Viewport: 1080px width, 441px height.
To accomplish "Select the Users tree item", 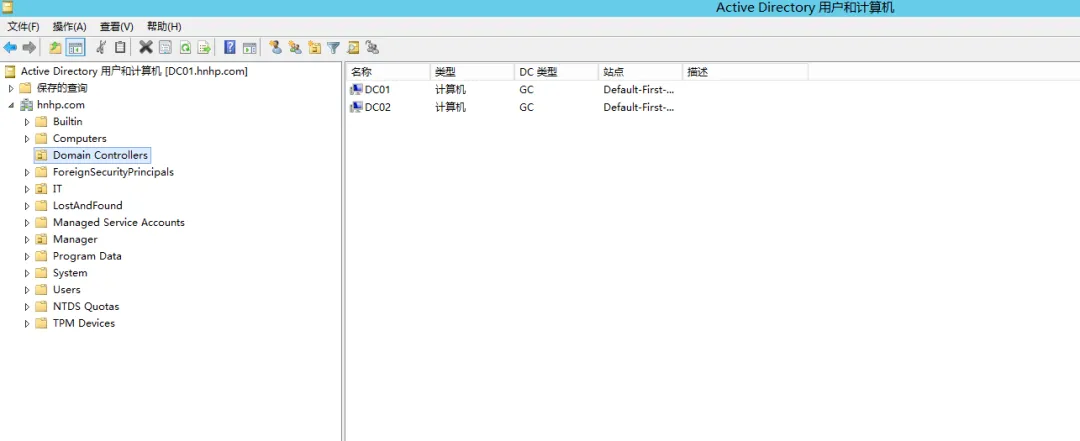I will click(x=67, y=289).
